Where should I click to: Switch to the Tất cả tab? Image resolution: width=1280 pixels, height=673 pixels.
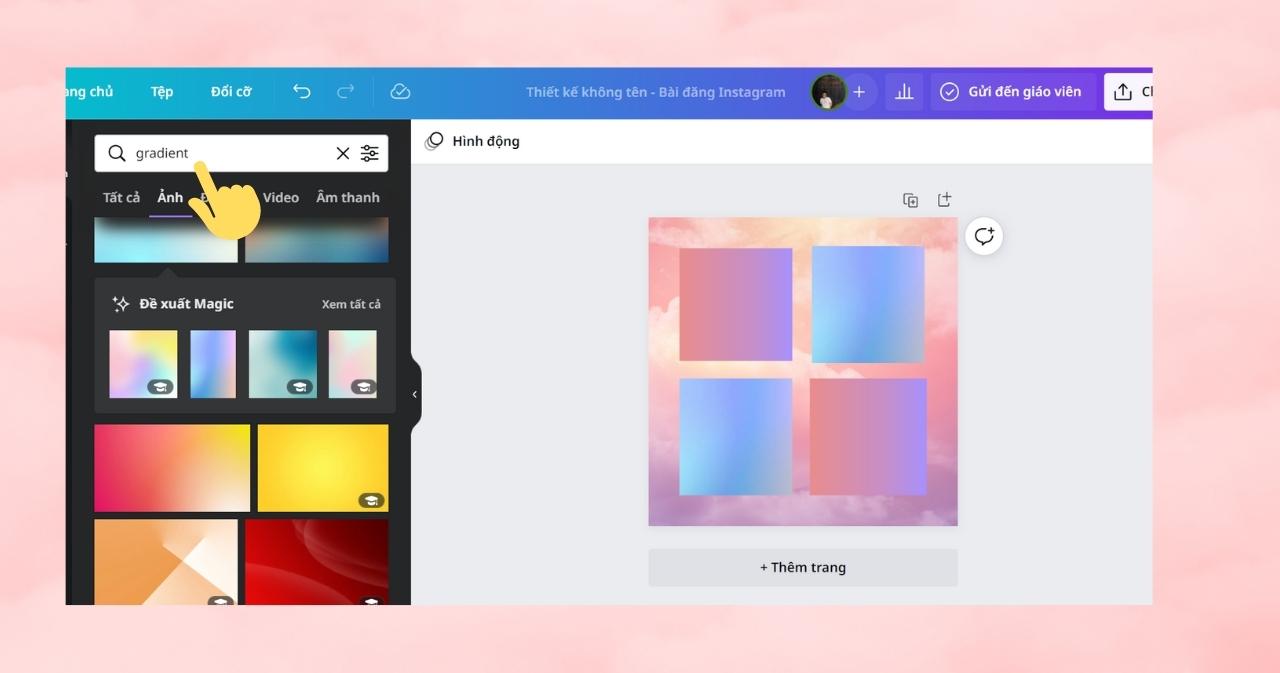[x=121, y=197]
